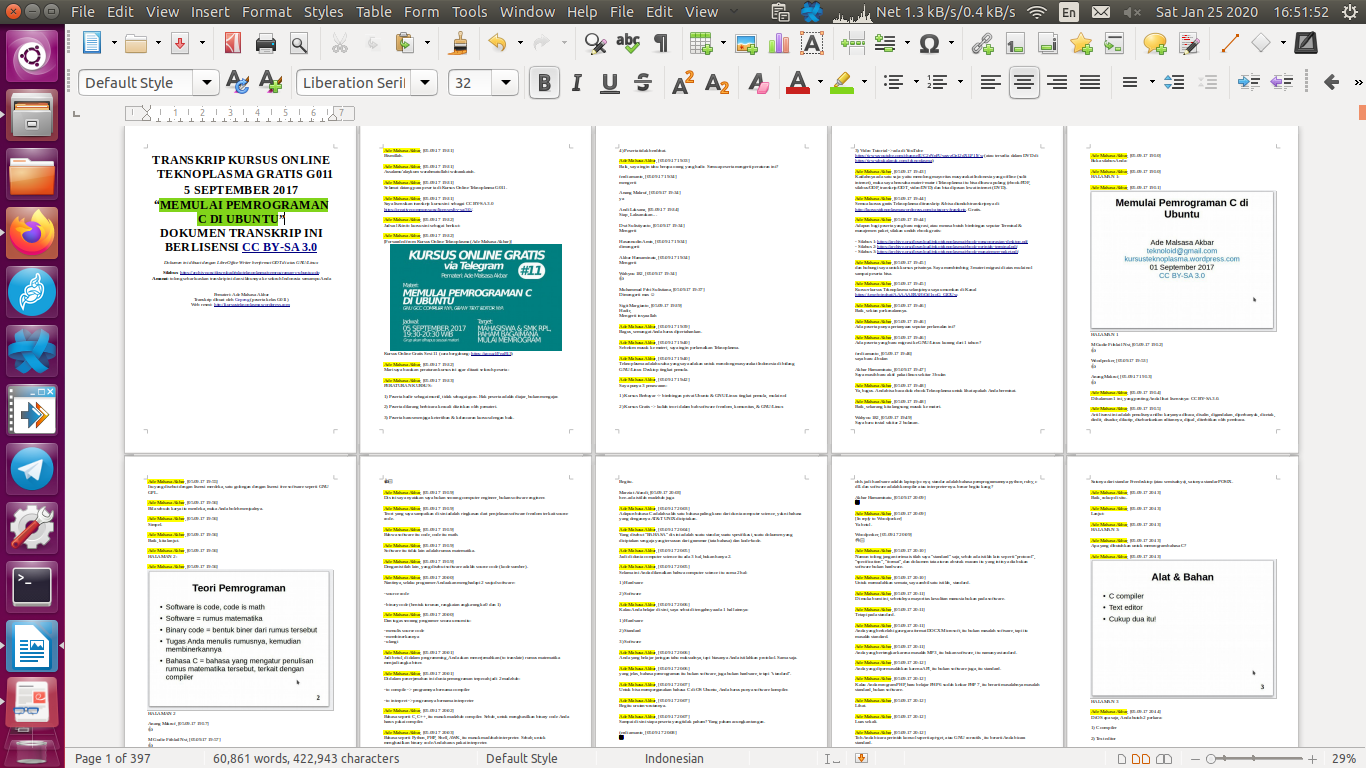The height and width of the screenshot is (768, 1366).
Task: Click the Insert Footnote icon
Action: coord(1016,44)
